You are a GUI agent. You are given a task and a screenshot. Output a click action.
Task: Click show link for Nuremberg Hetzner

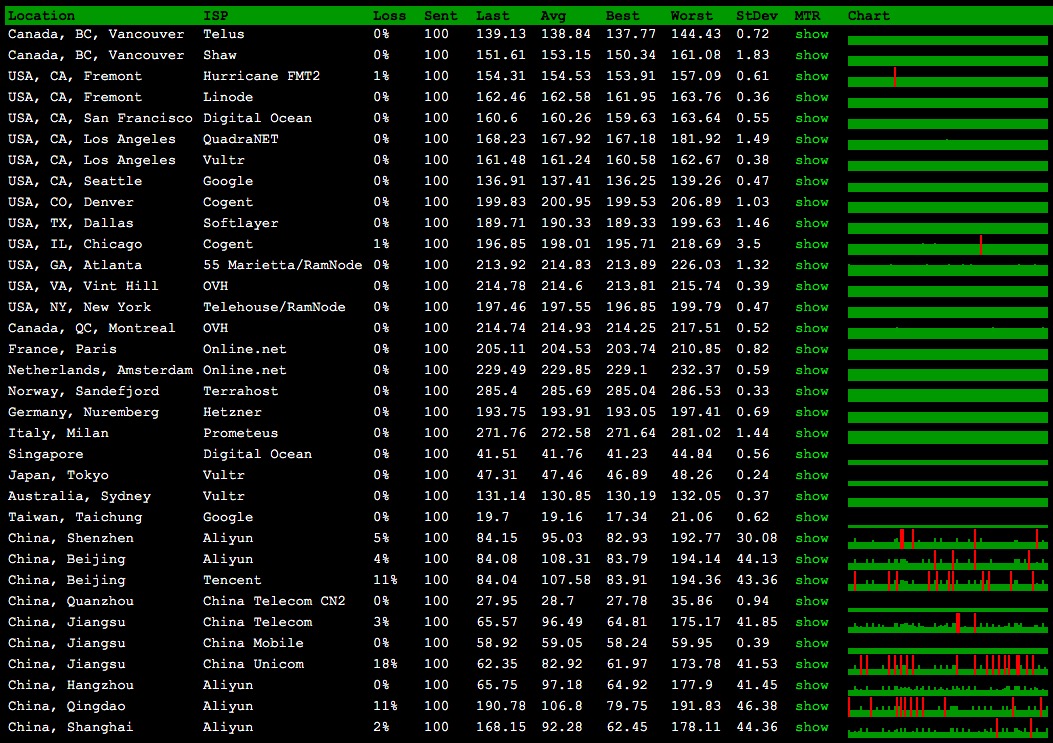point(811,412)
